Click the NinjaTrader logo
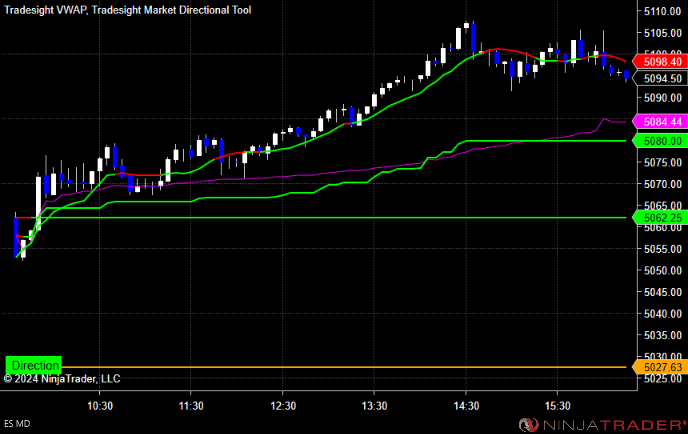 click(602, 424)
